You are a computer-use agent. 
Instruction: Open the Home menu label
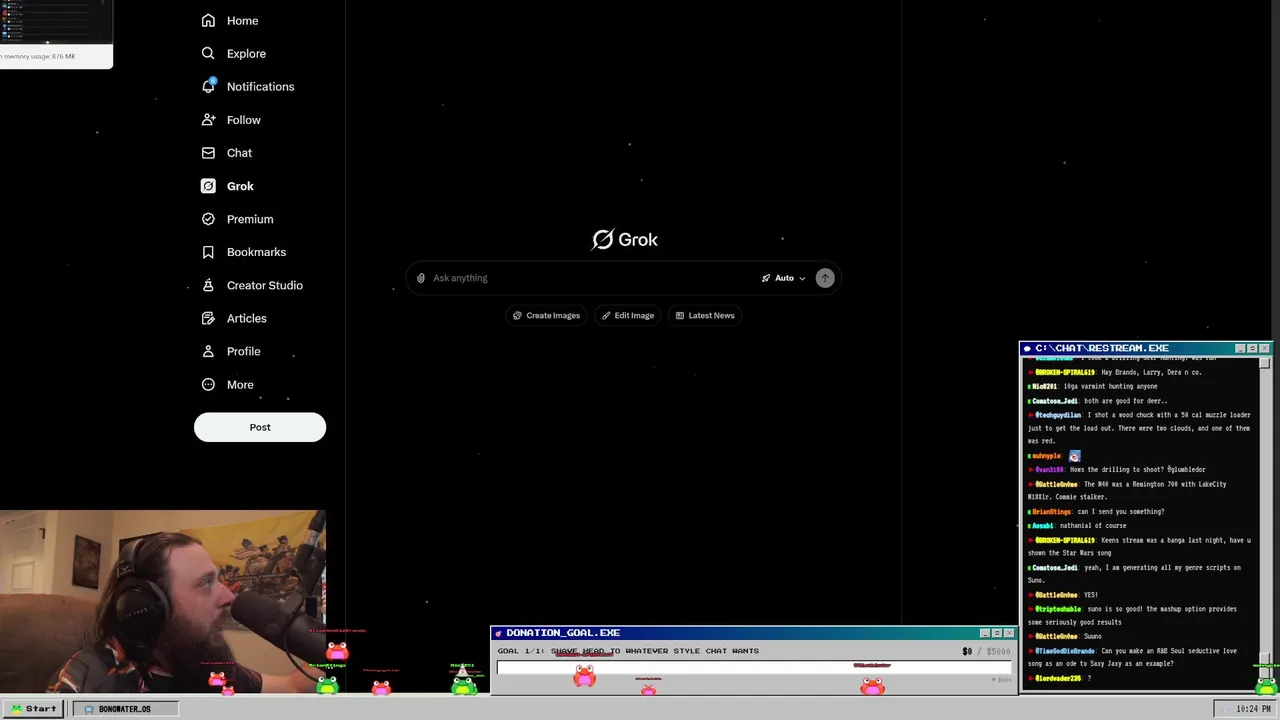coord(242,20)
